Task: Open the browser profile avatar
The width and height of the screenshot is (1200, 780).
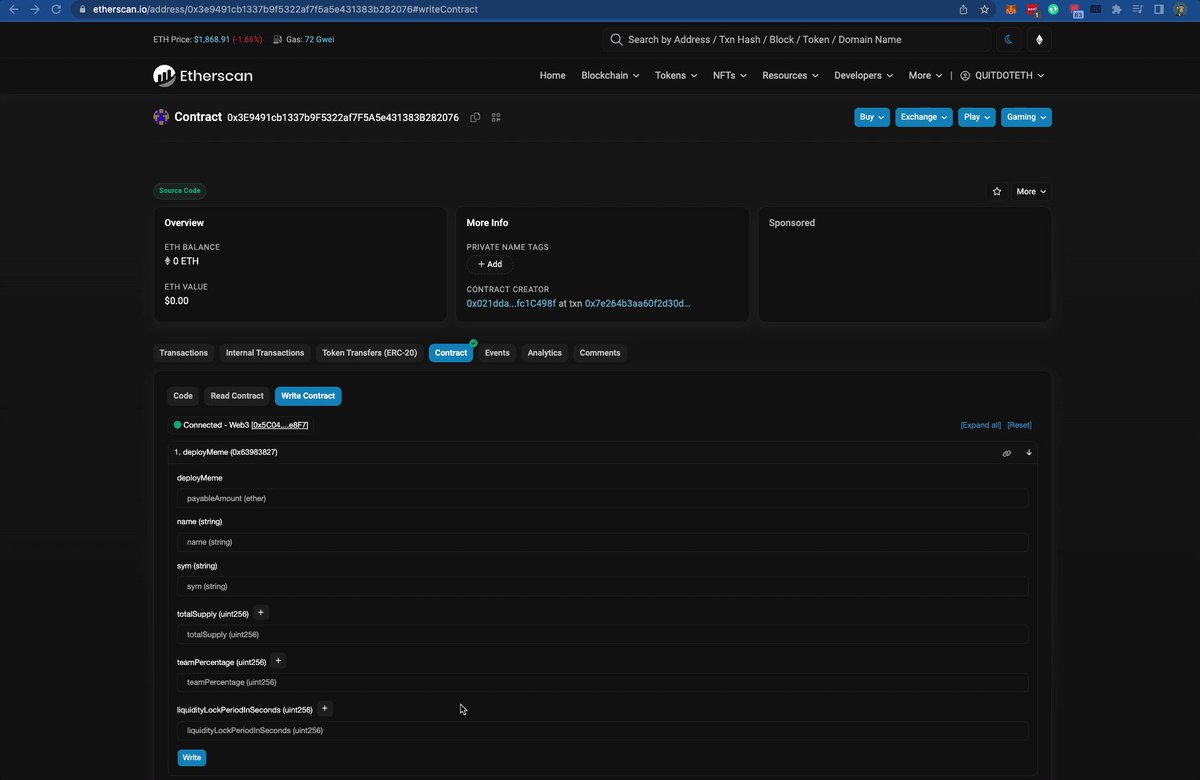Action: pyautogui.click(x=1181, y=9)
